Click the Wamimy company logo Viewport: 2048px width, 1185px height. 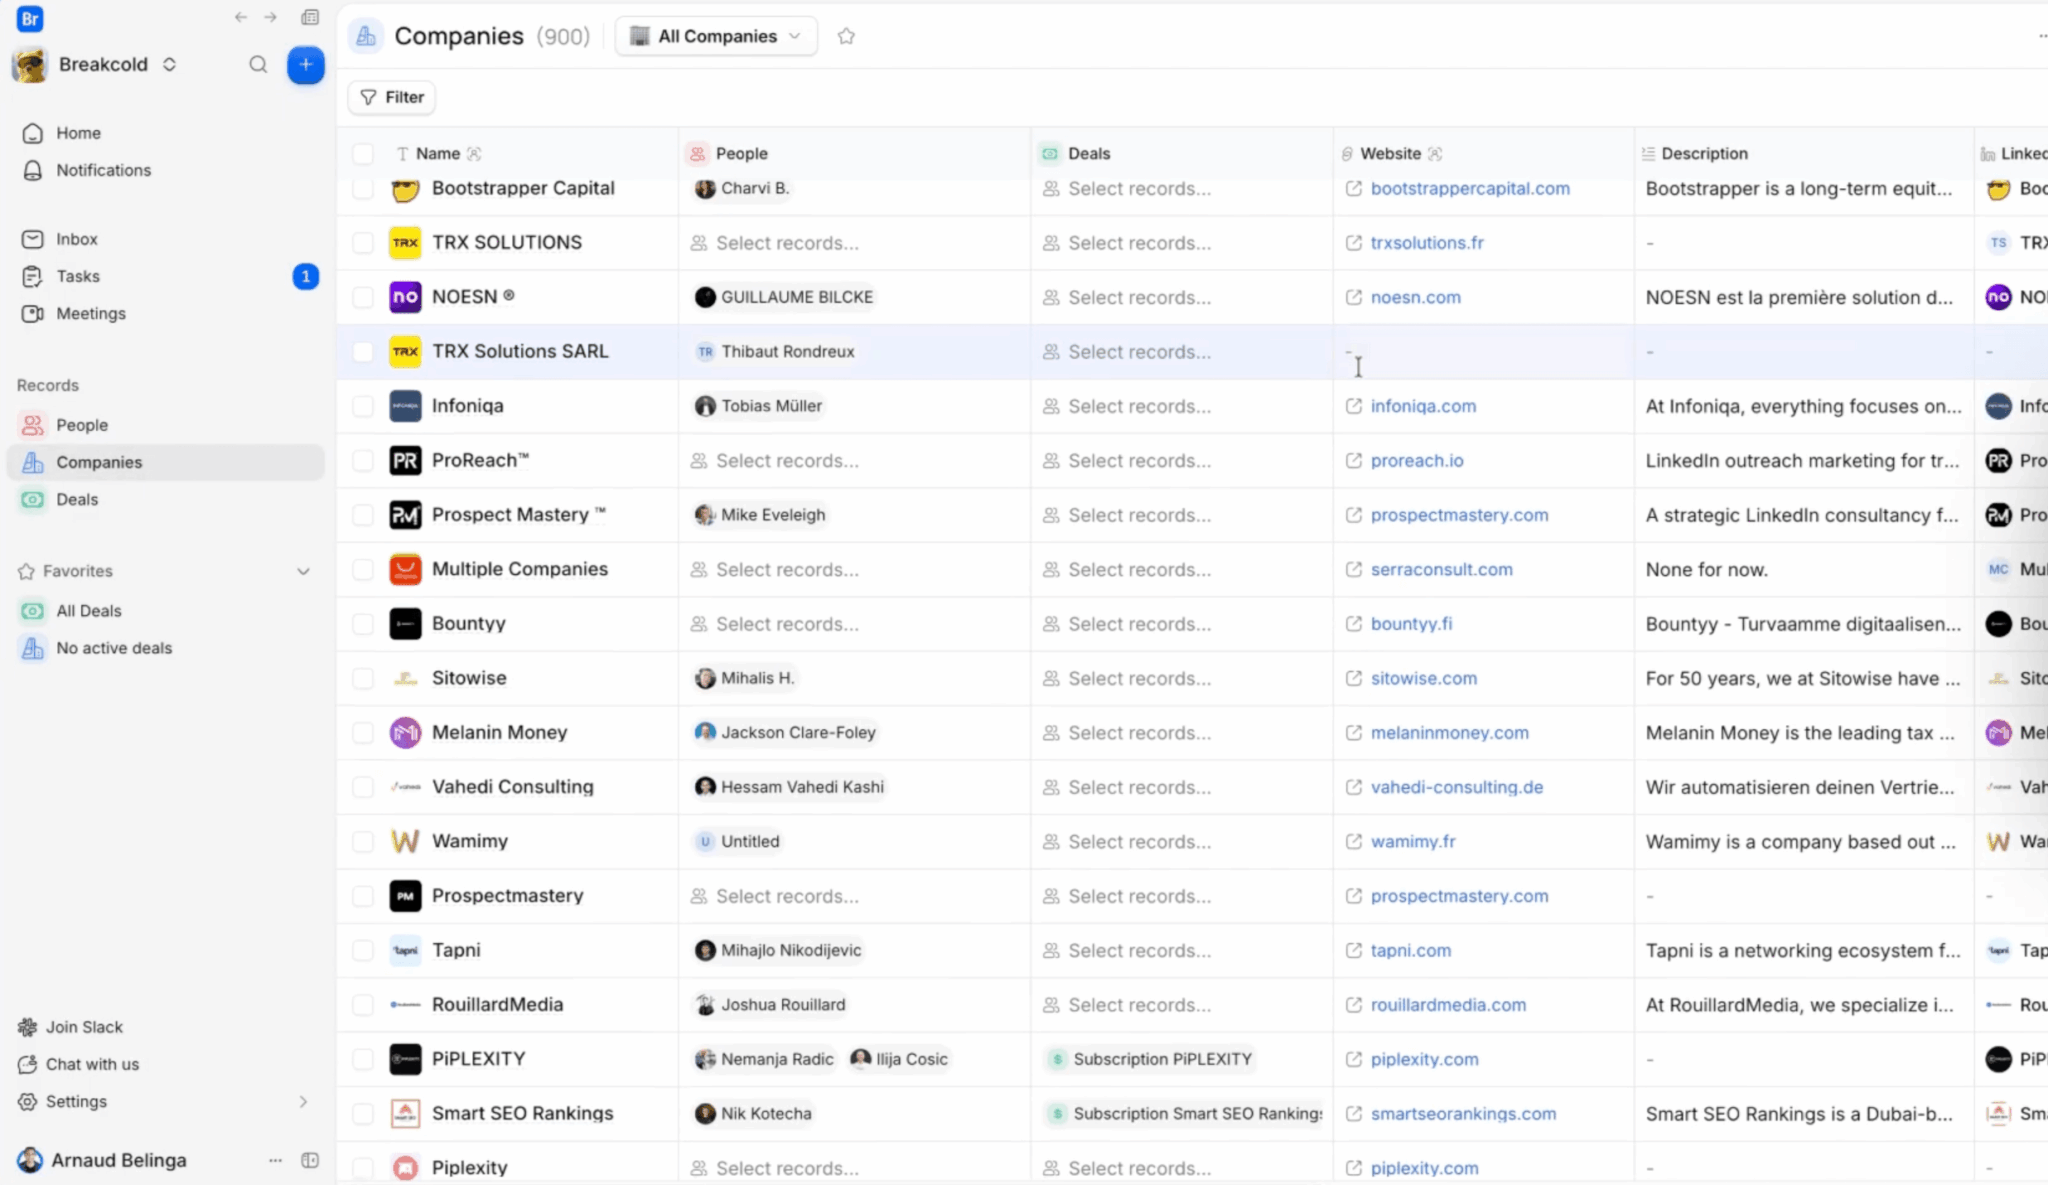[405, 842]
